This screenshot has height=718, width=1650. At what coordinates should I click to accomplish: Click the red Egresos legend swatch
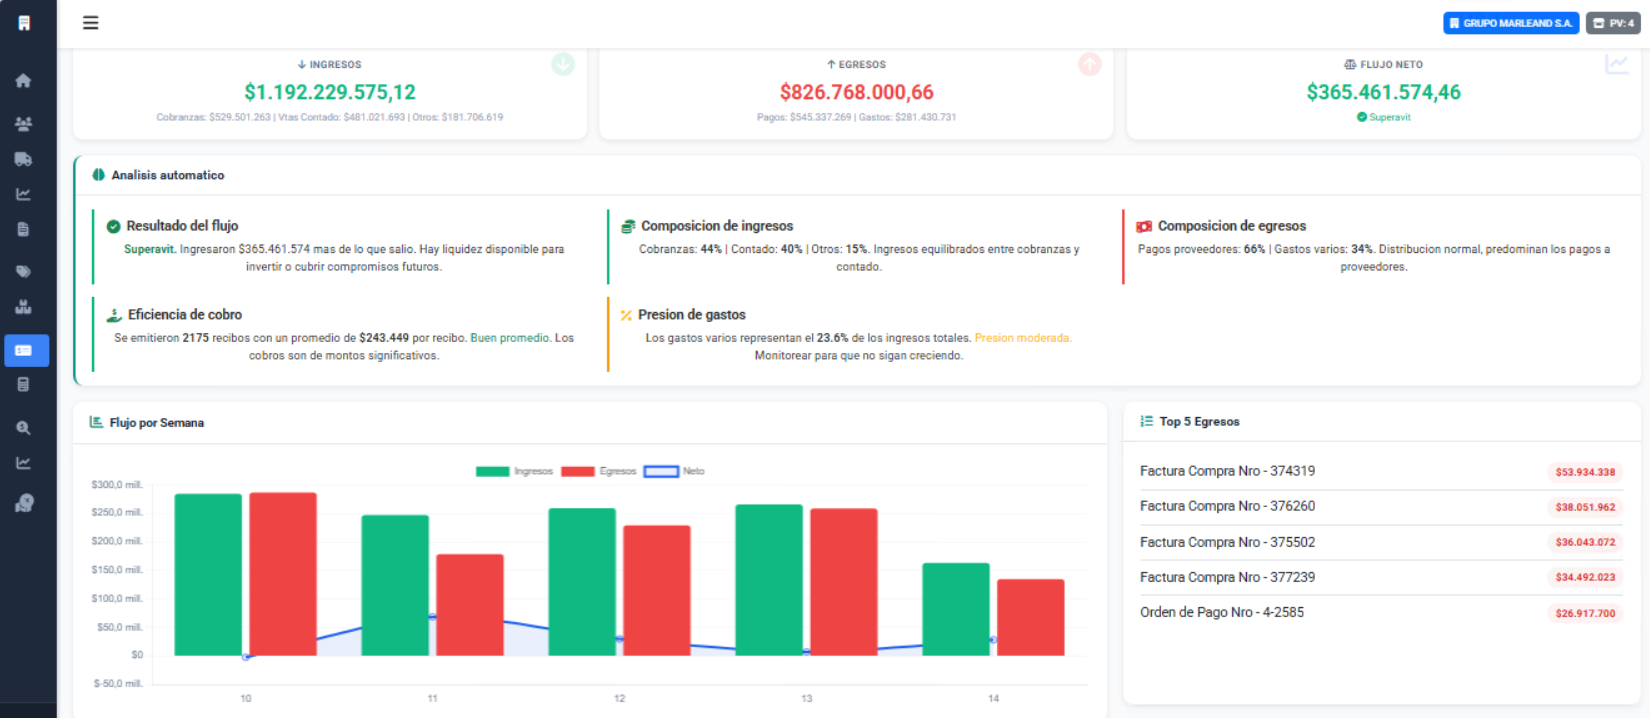tap(578, 471)
